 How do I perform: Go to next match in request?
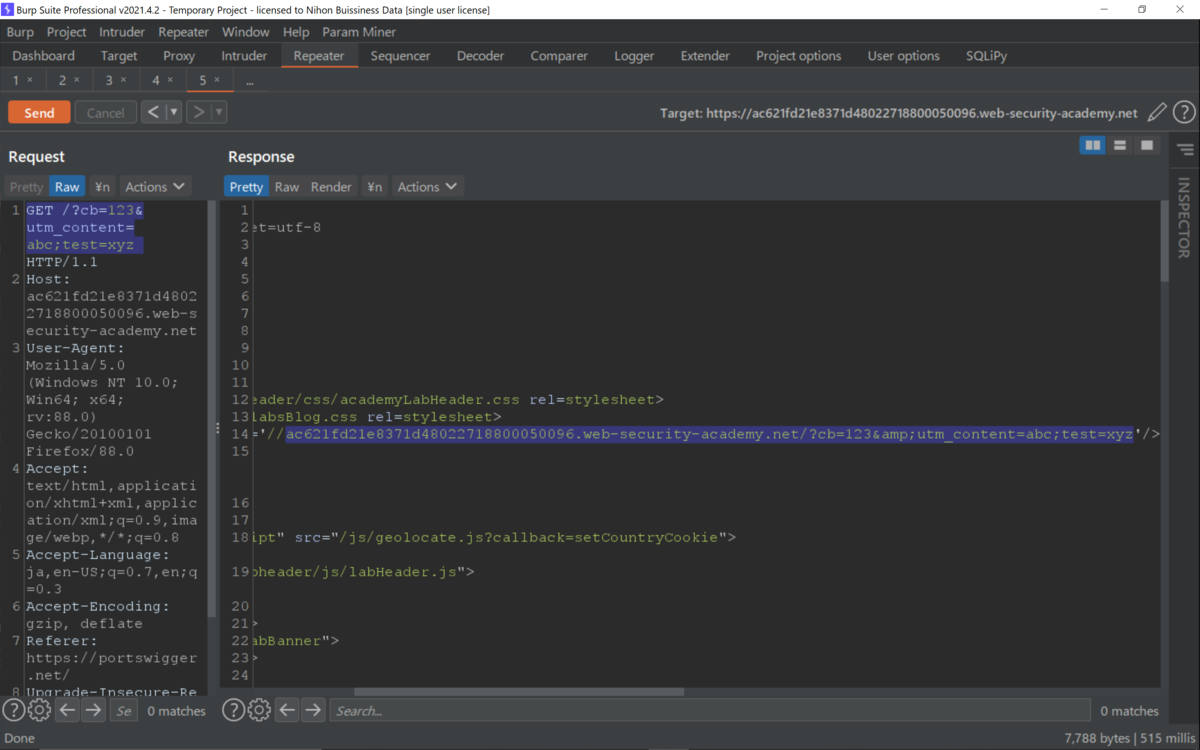coord(93,710)
